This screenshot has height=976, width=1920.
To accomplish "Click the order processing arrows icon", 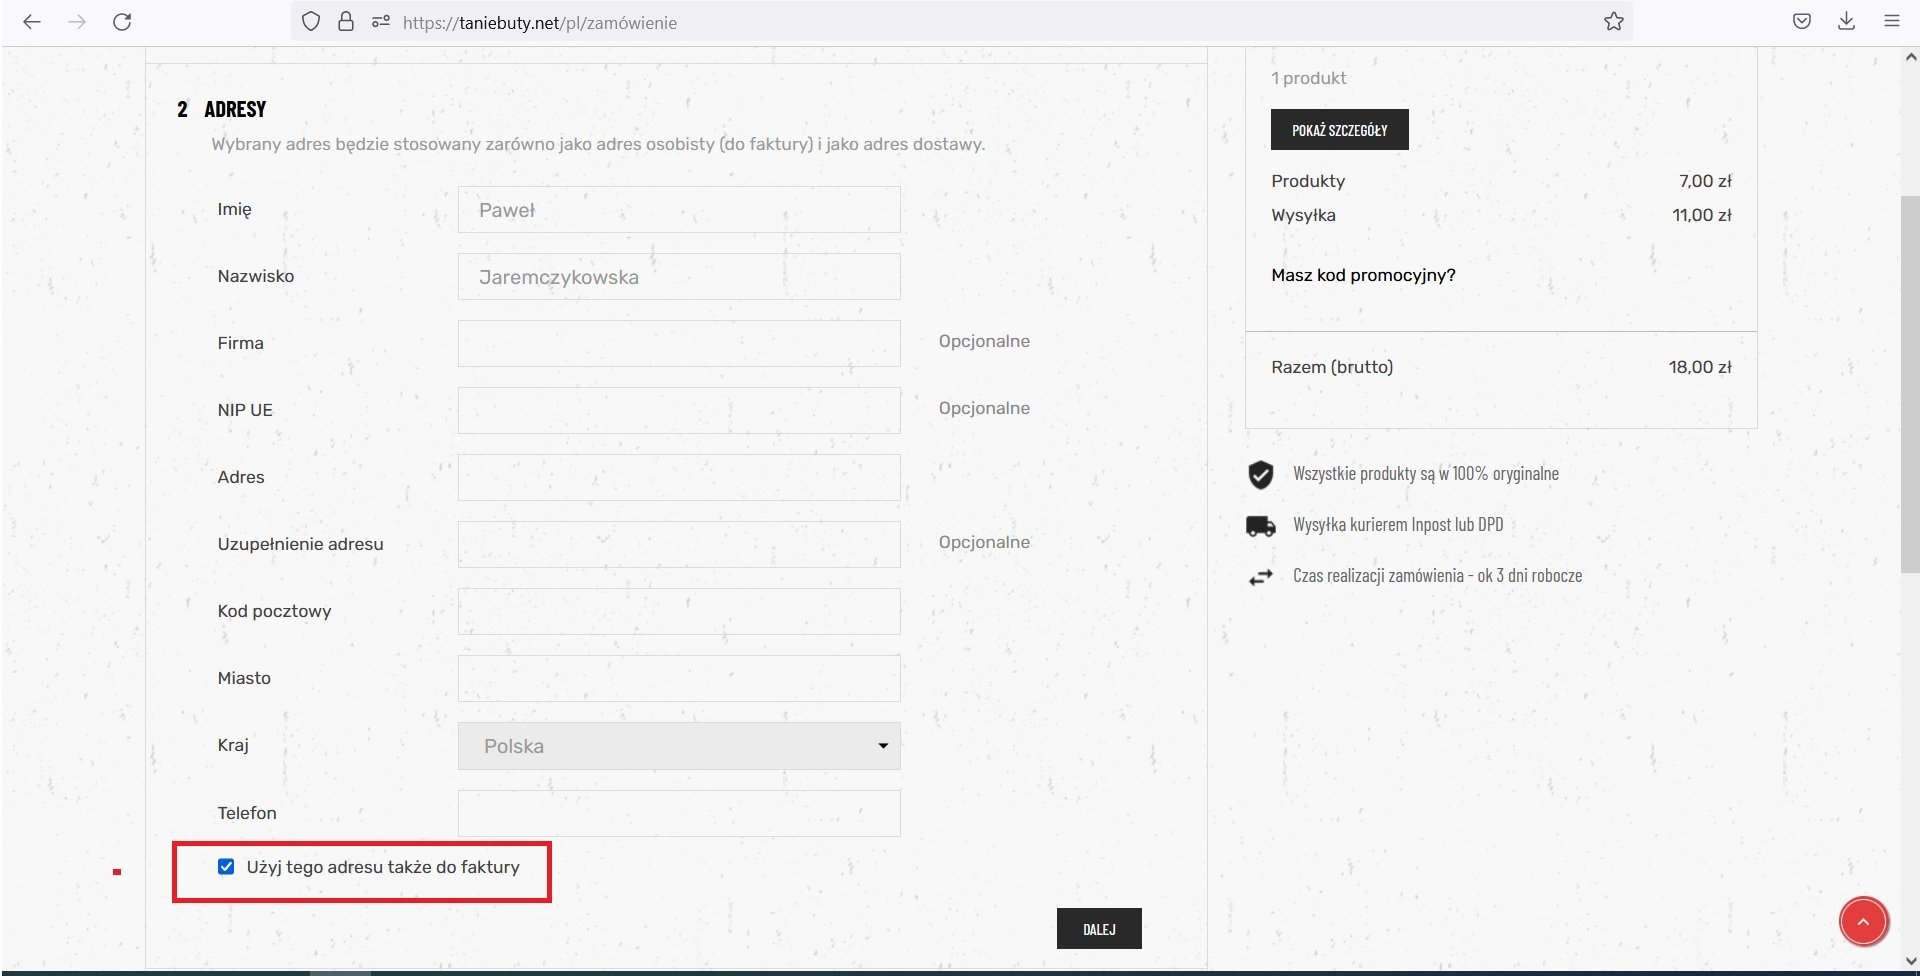I will pos(1261,577).
